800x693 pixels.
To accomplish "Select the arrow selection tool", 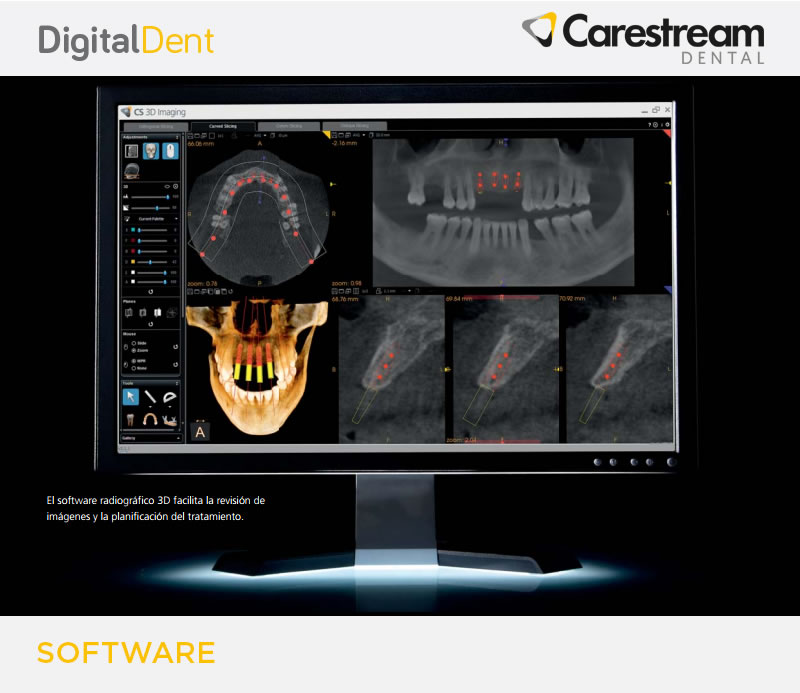I will point(131,397).
